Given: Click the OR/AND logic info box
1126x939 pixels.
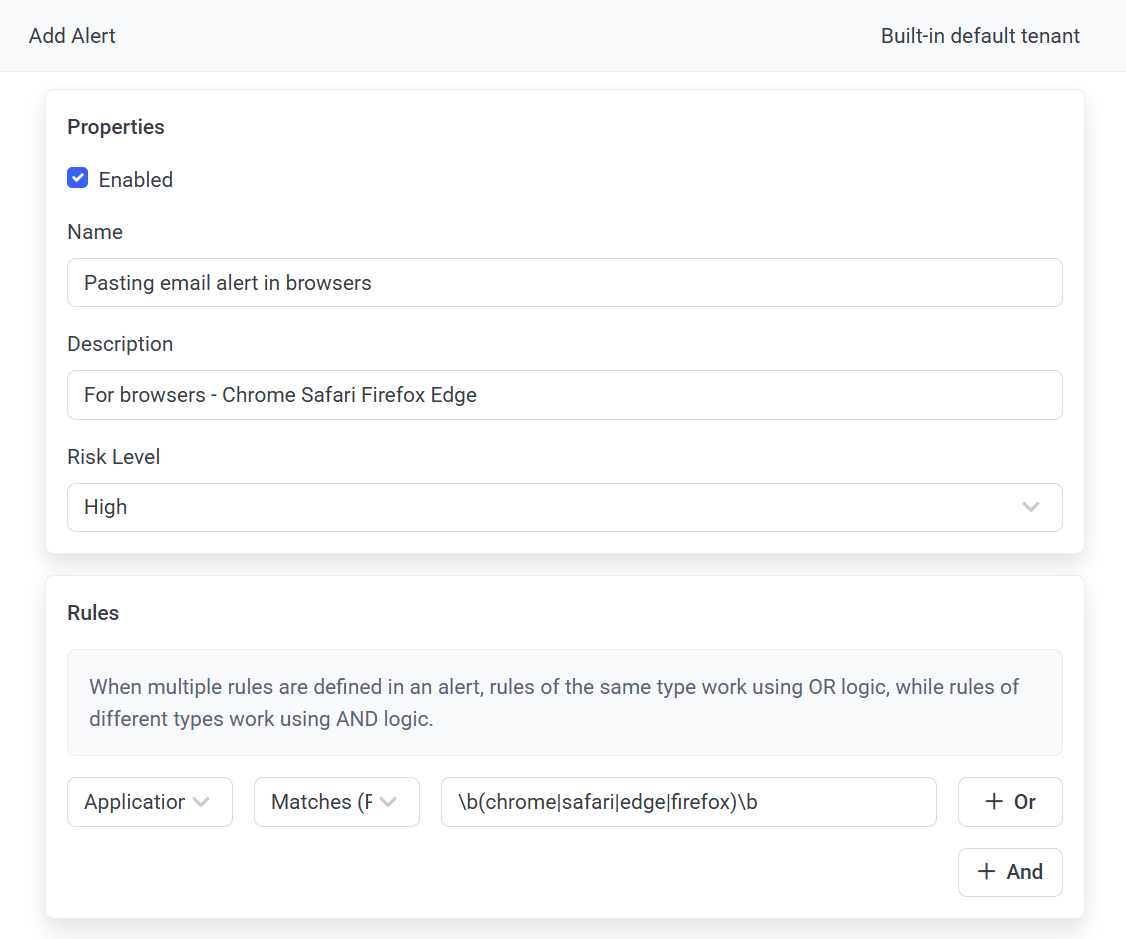Looking at the screenshot, I should (x=564, y=702).
